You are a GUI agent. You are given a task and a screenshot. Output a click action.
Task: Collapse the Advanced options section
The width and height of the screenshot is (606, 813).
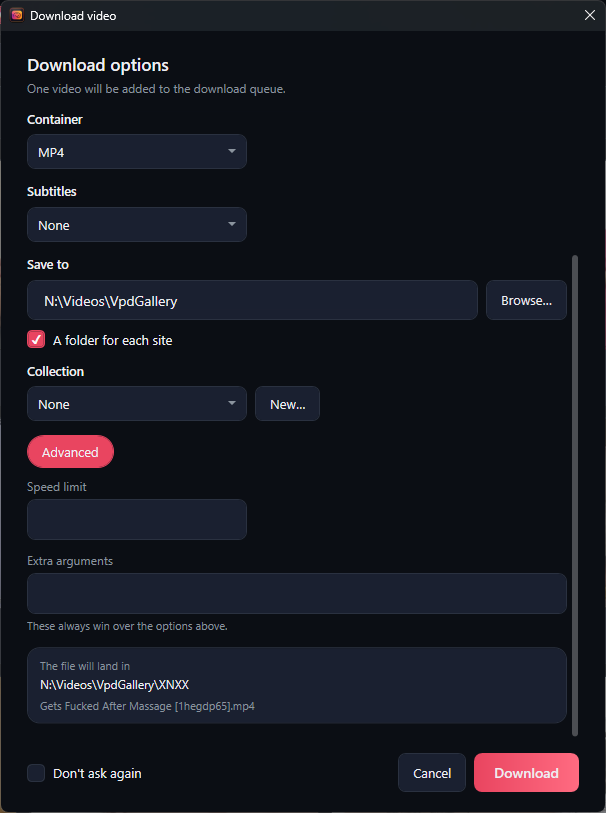[71, 452]
